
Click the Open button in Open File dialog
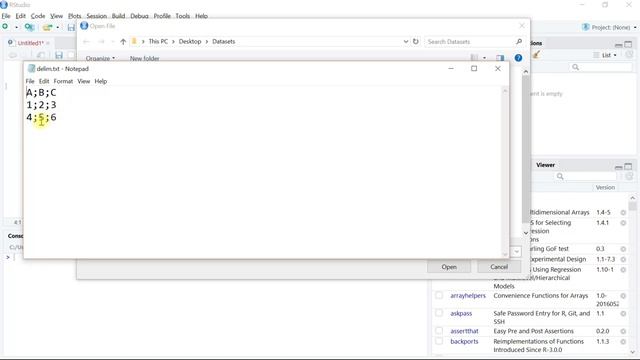tap(449, 267)
